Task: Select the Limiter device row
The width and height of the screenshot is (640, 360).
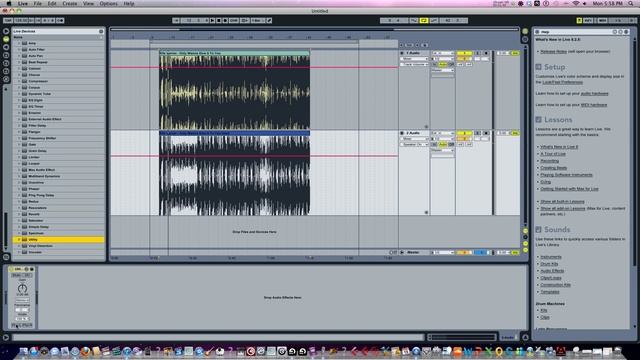Action: [59, 157]
